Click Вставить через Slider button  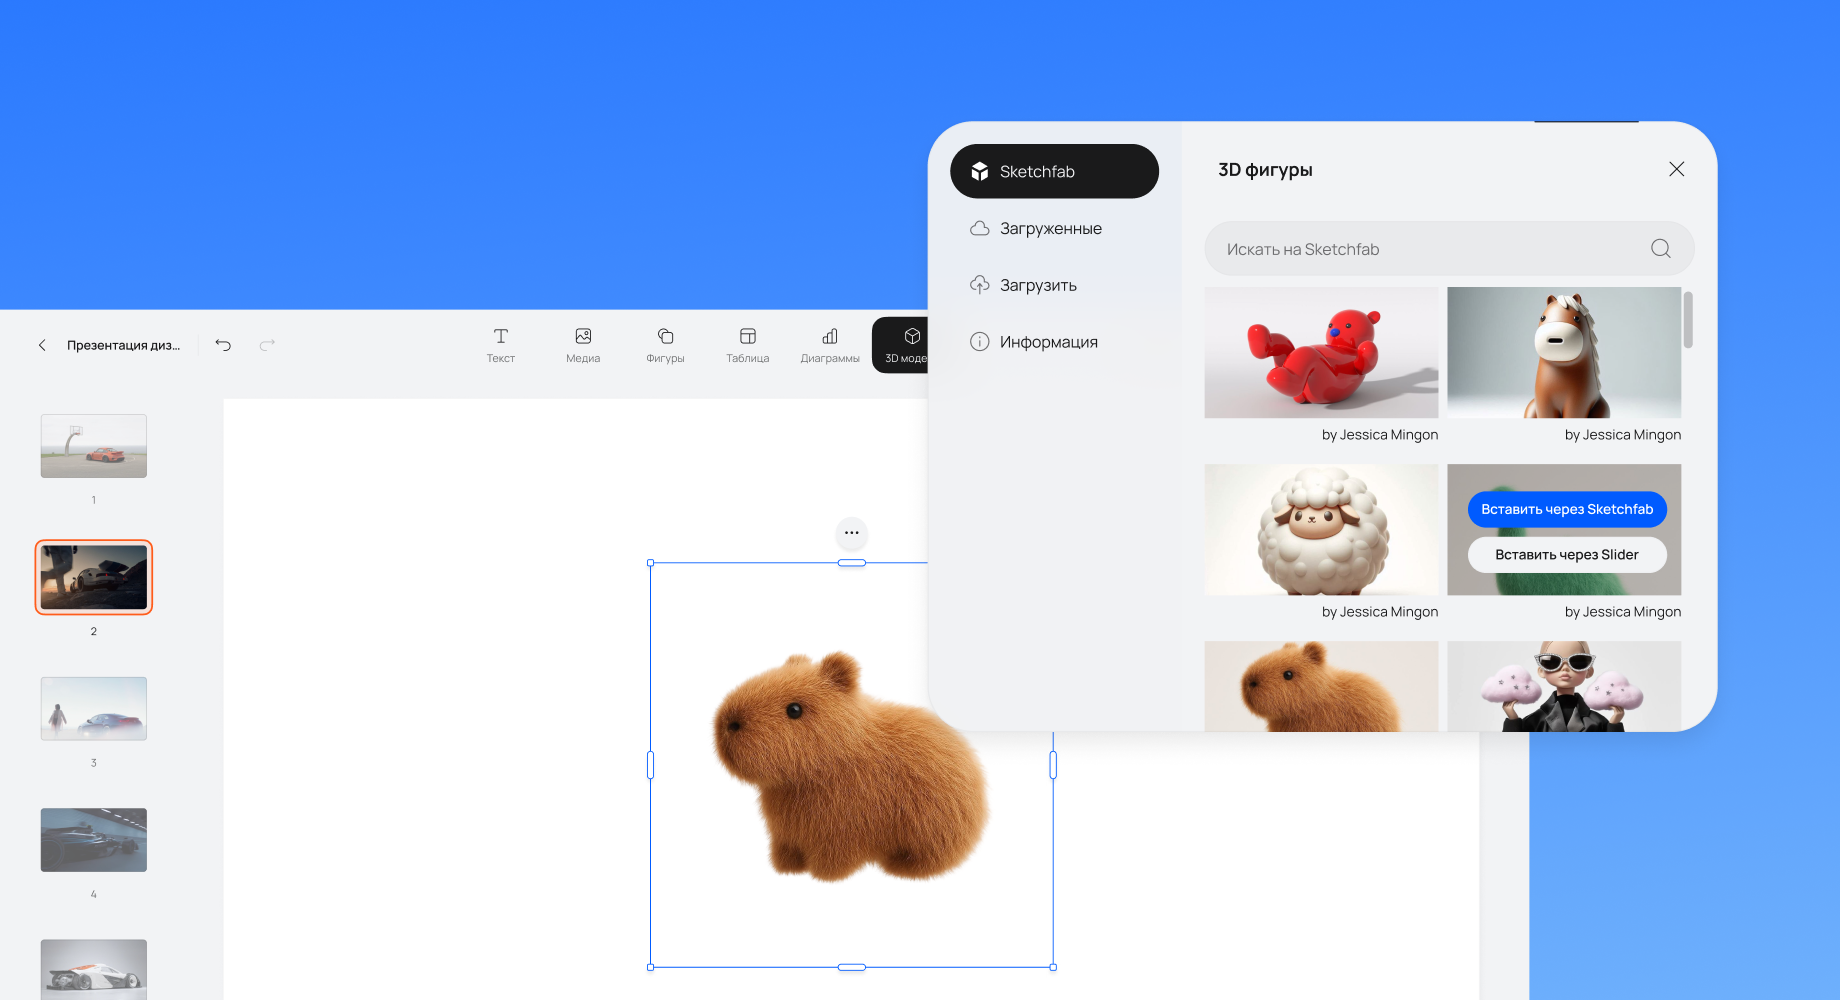(1566, 555)
